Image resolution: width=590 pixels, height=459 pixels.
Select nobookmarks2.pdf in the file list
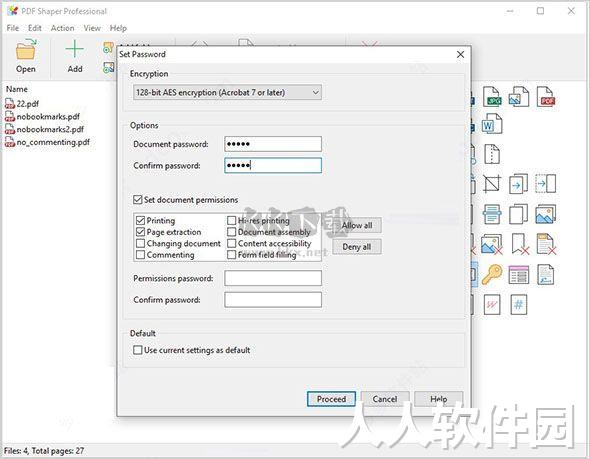(50, 129)
